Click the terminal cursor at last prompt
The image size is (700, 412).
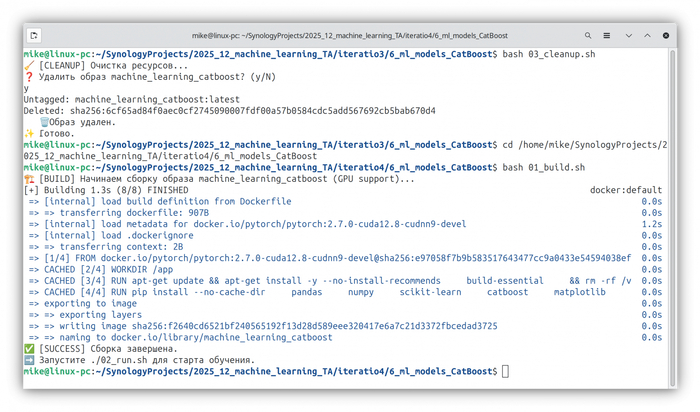(x=505, y=371)
